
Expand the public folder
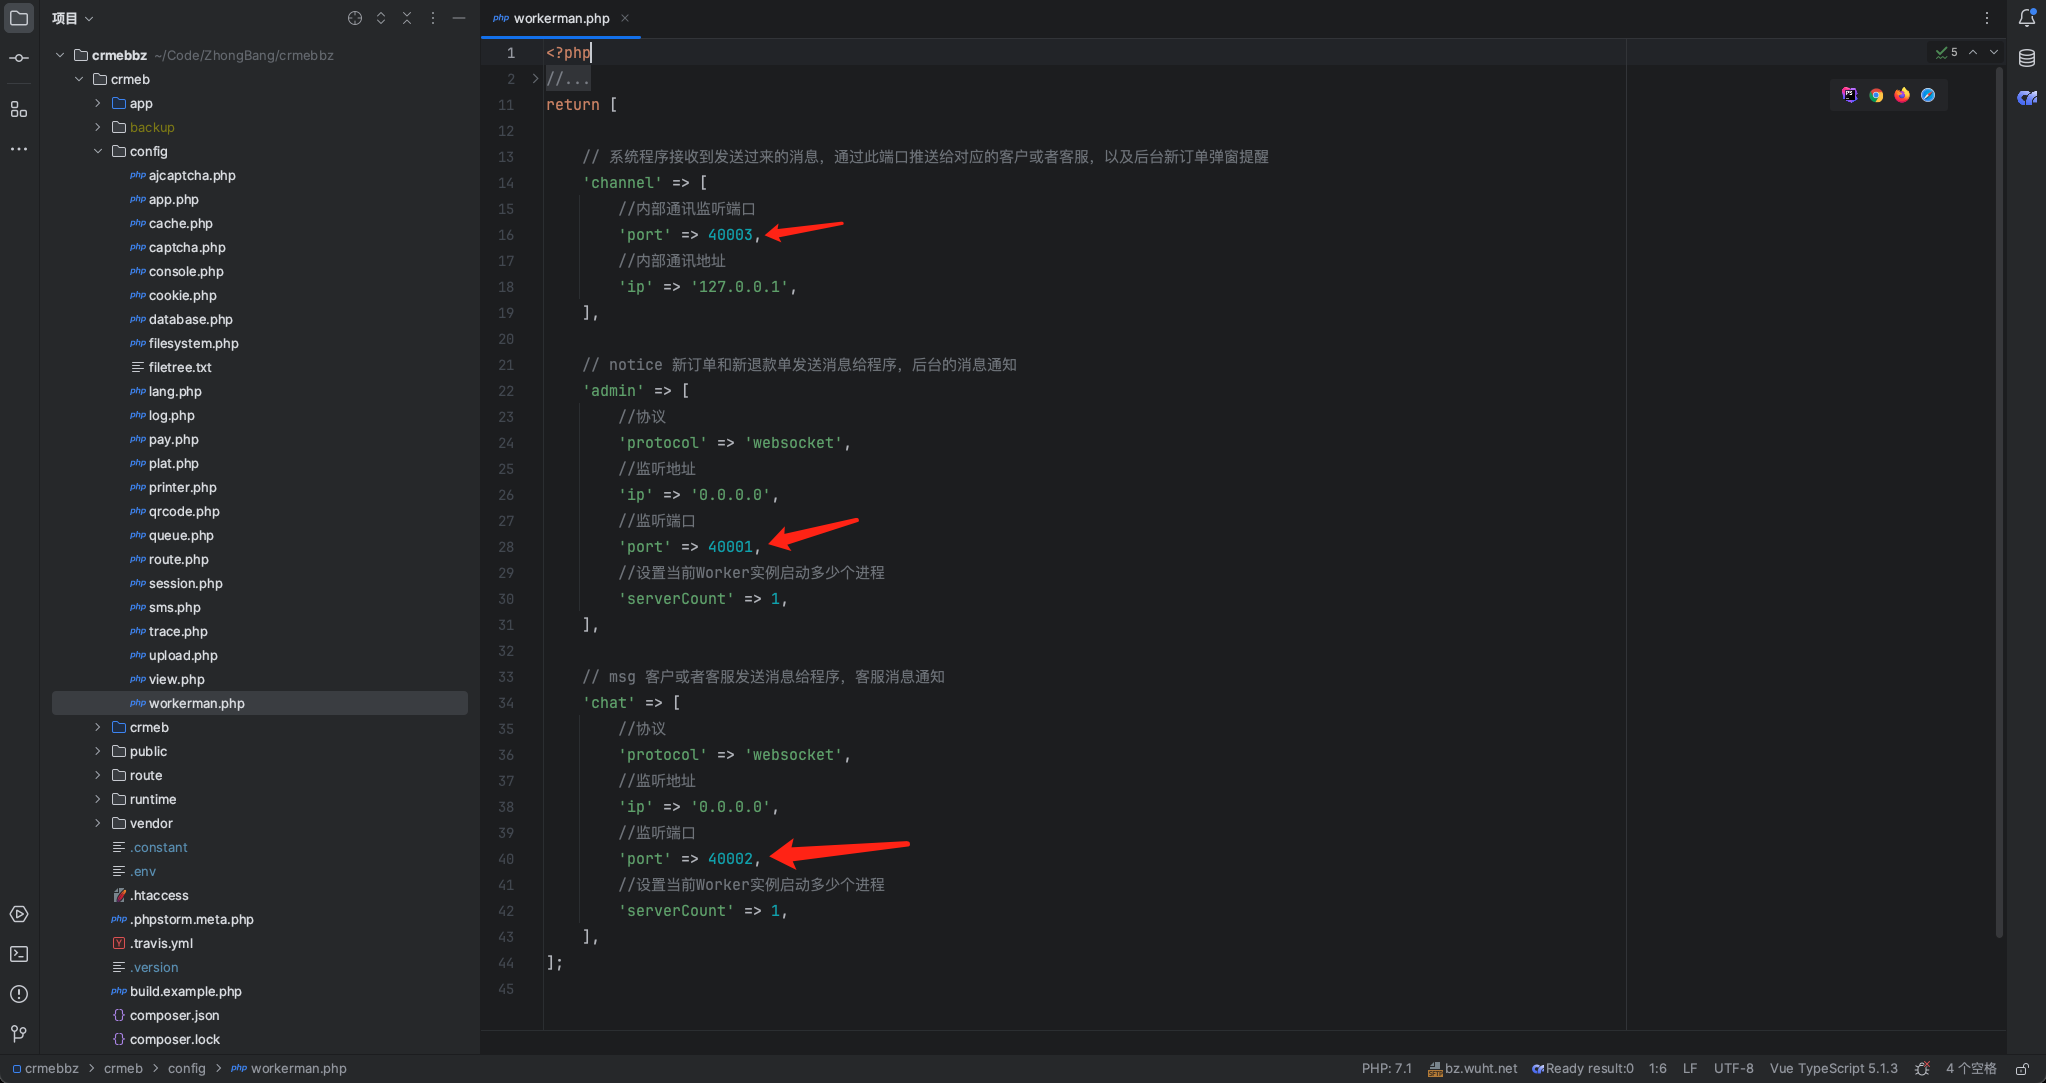(98, 751)
